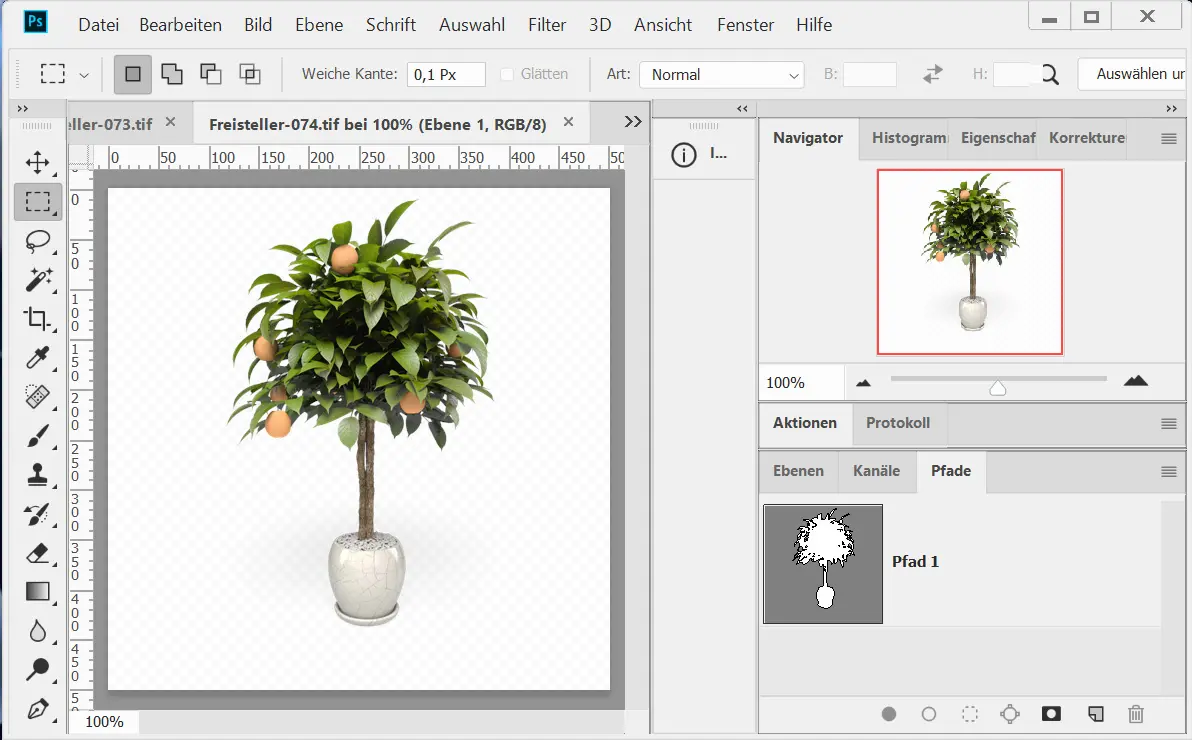Click the Pen tool
Image resolution: width=1192 pixels, height=740 pixels.
38,709
